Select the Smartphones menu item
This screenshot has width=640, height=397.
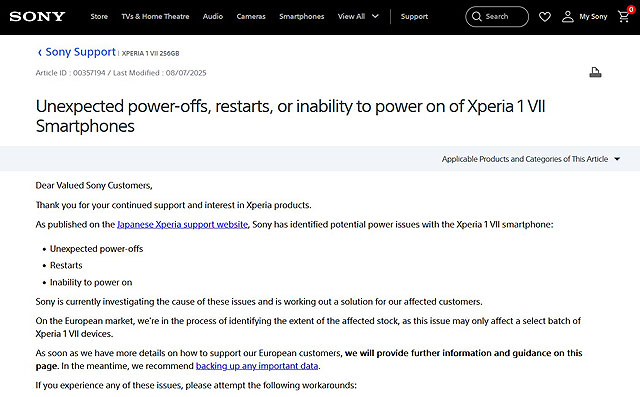coord(302,17)
